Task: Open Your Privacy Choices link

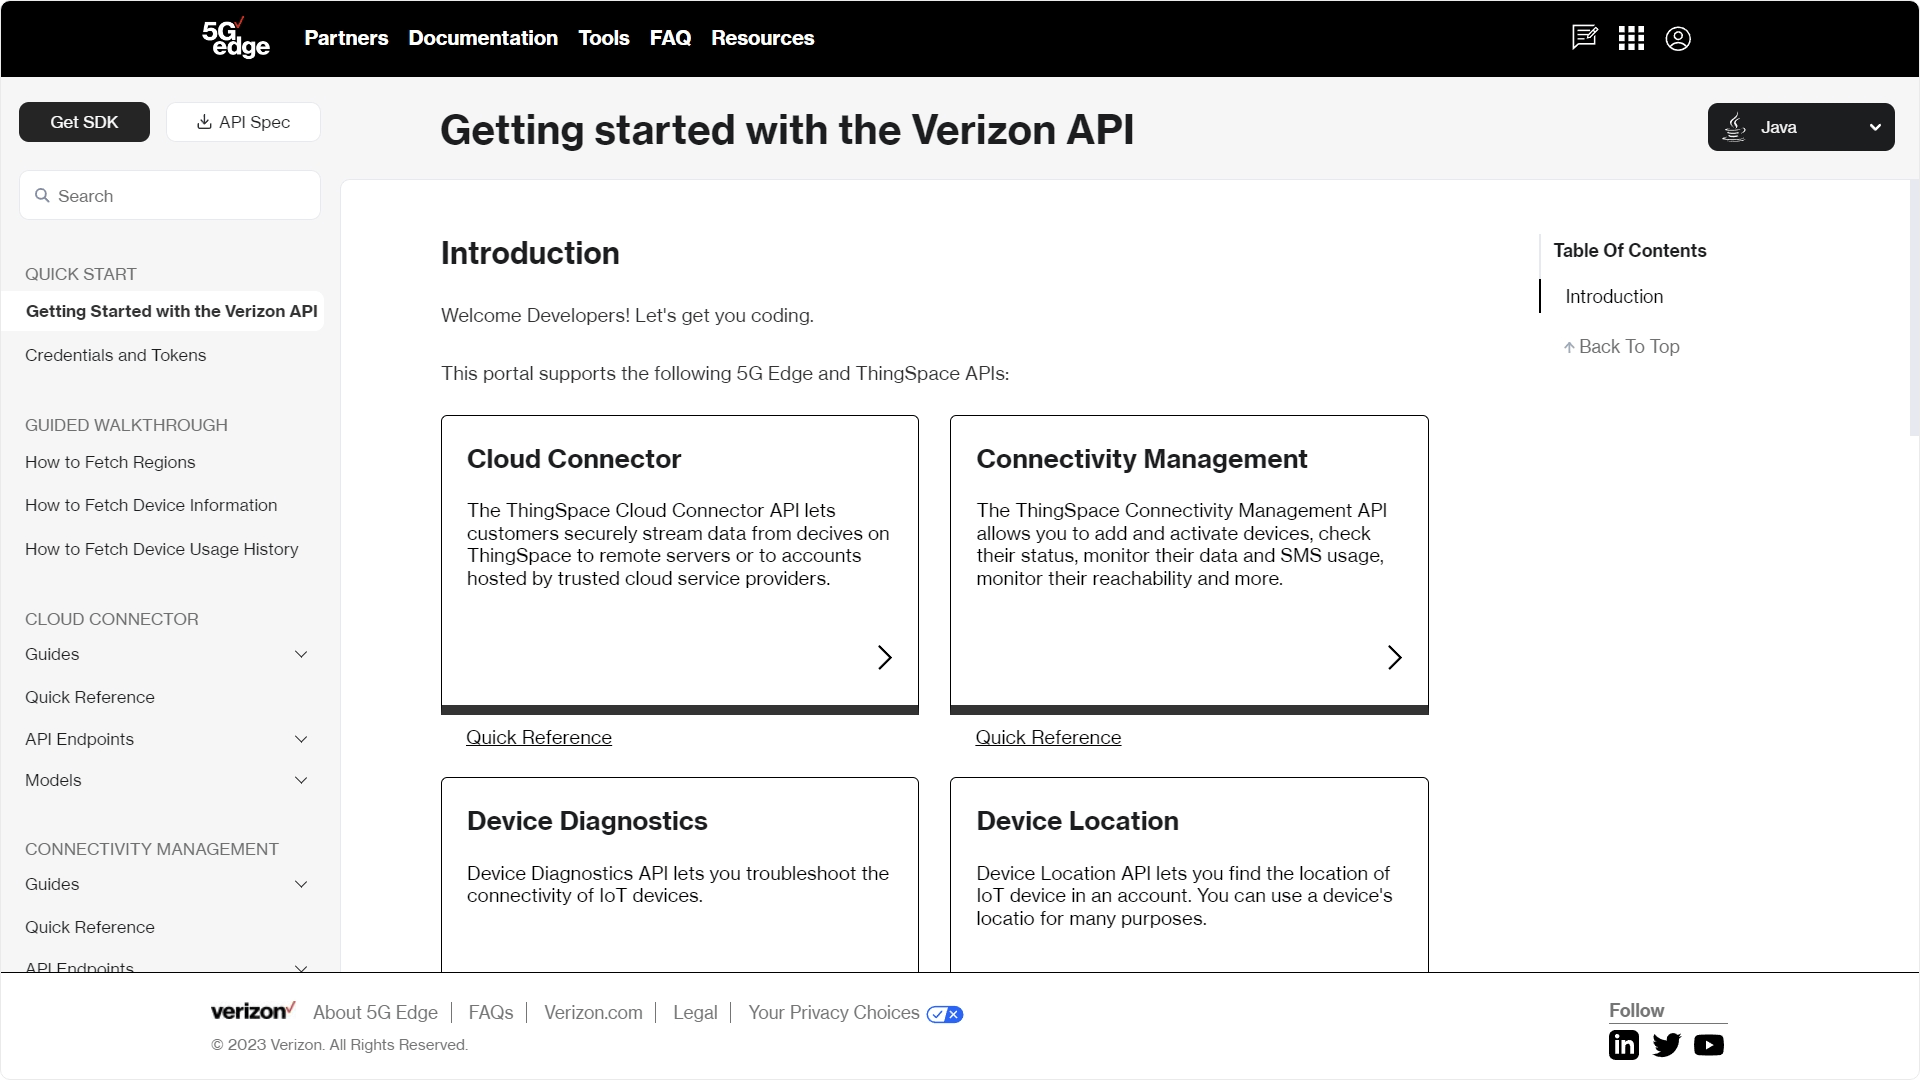Action: 834,1012
